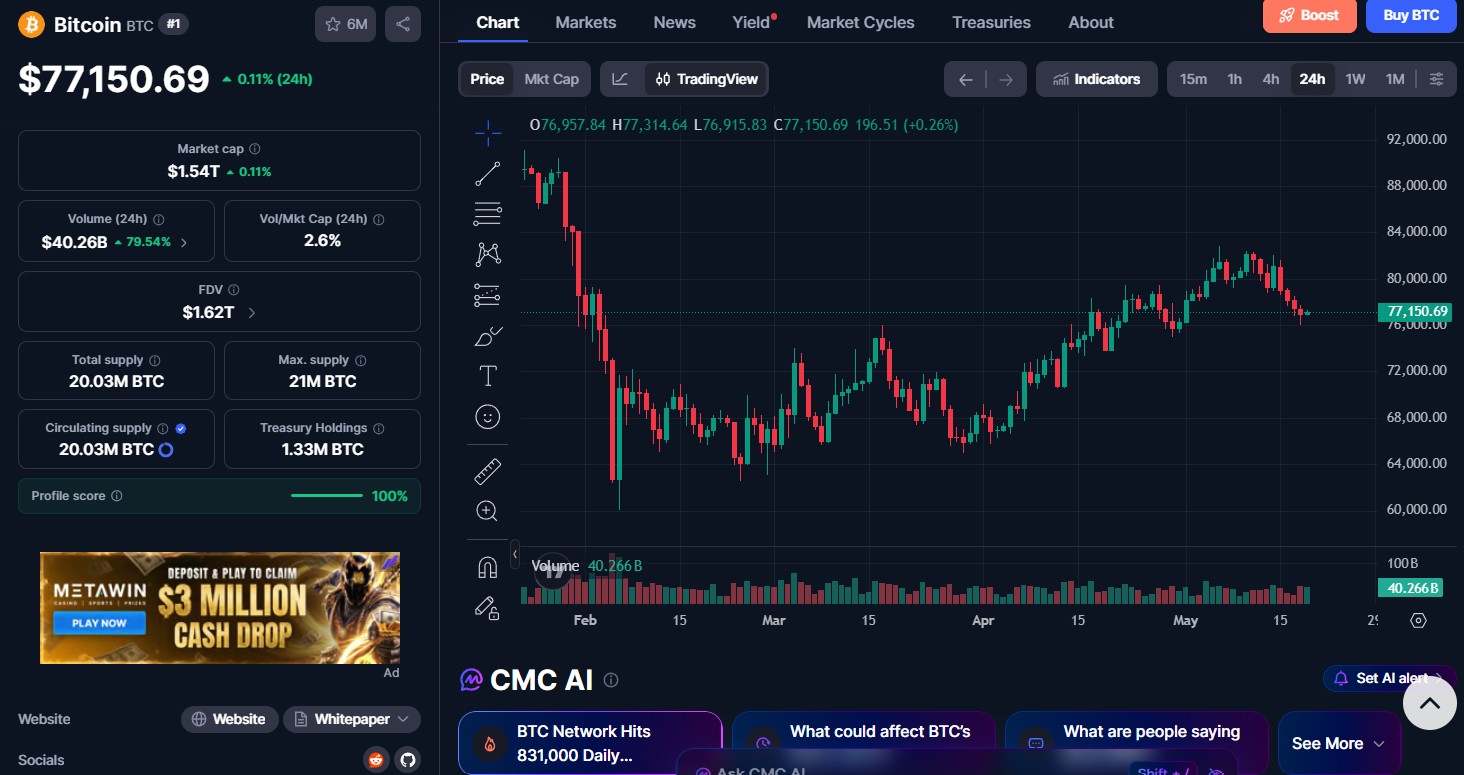Select the XABCD pattern tool
The height and width of the screenshot is (775, 1464).
pos(488,254)
